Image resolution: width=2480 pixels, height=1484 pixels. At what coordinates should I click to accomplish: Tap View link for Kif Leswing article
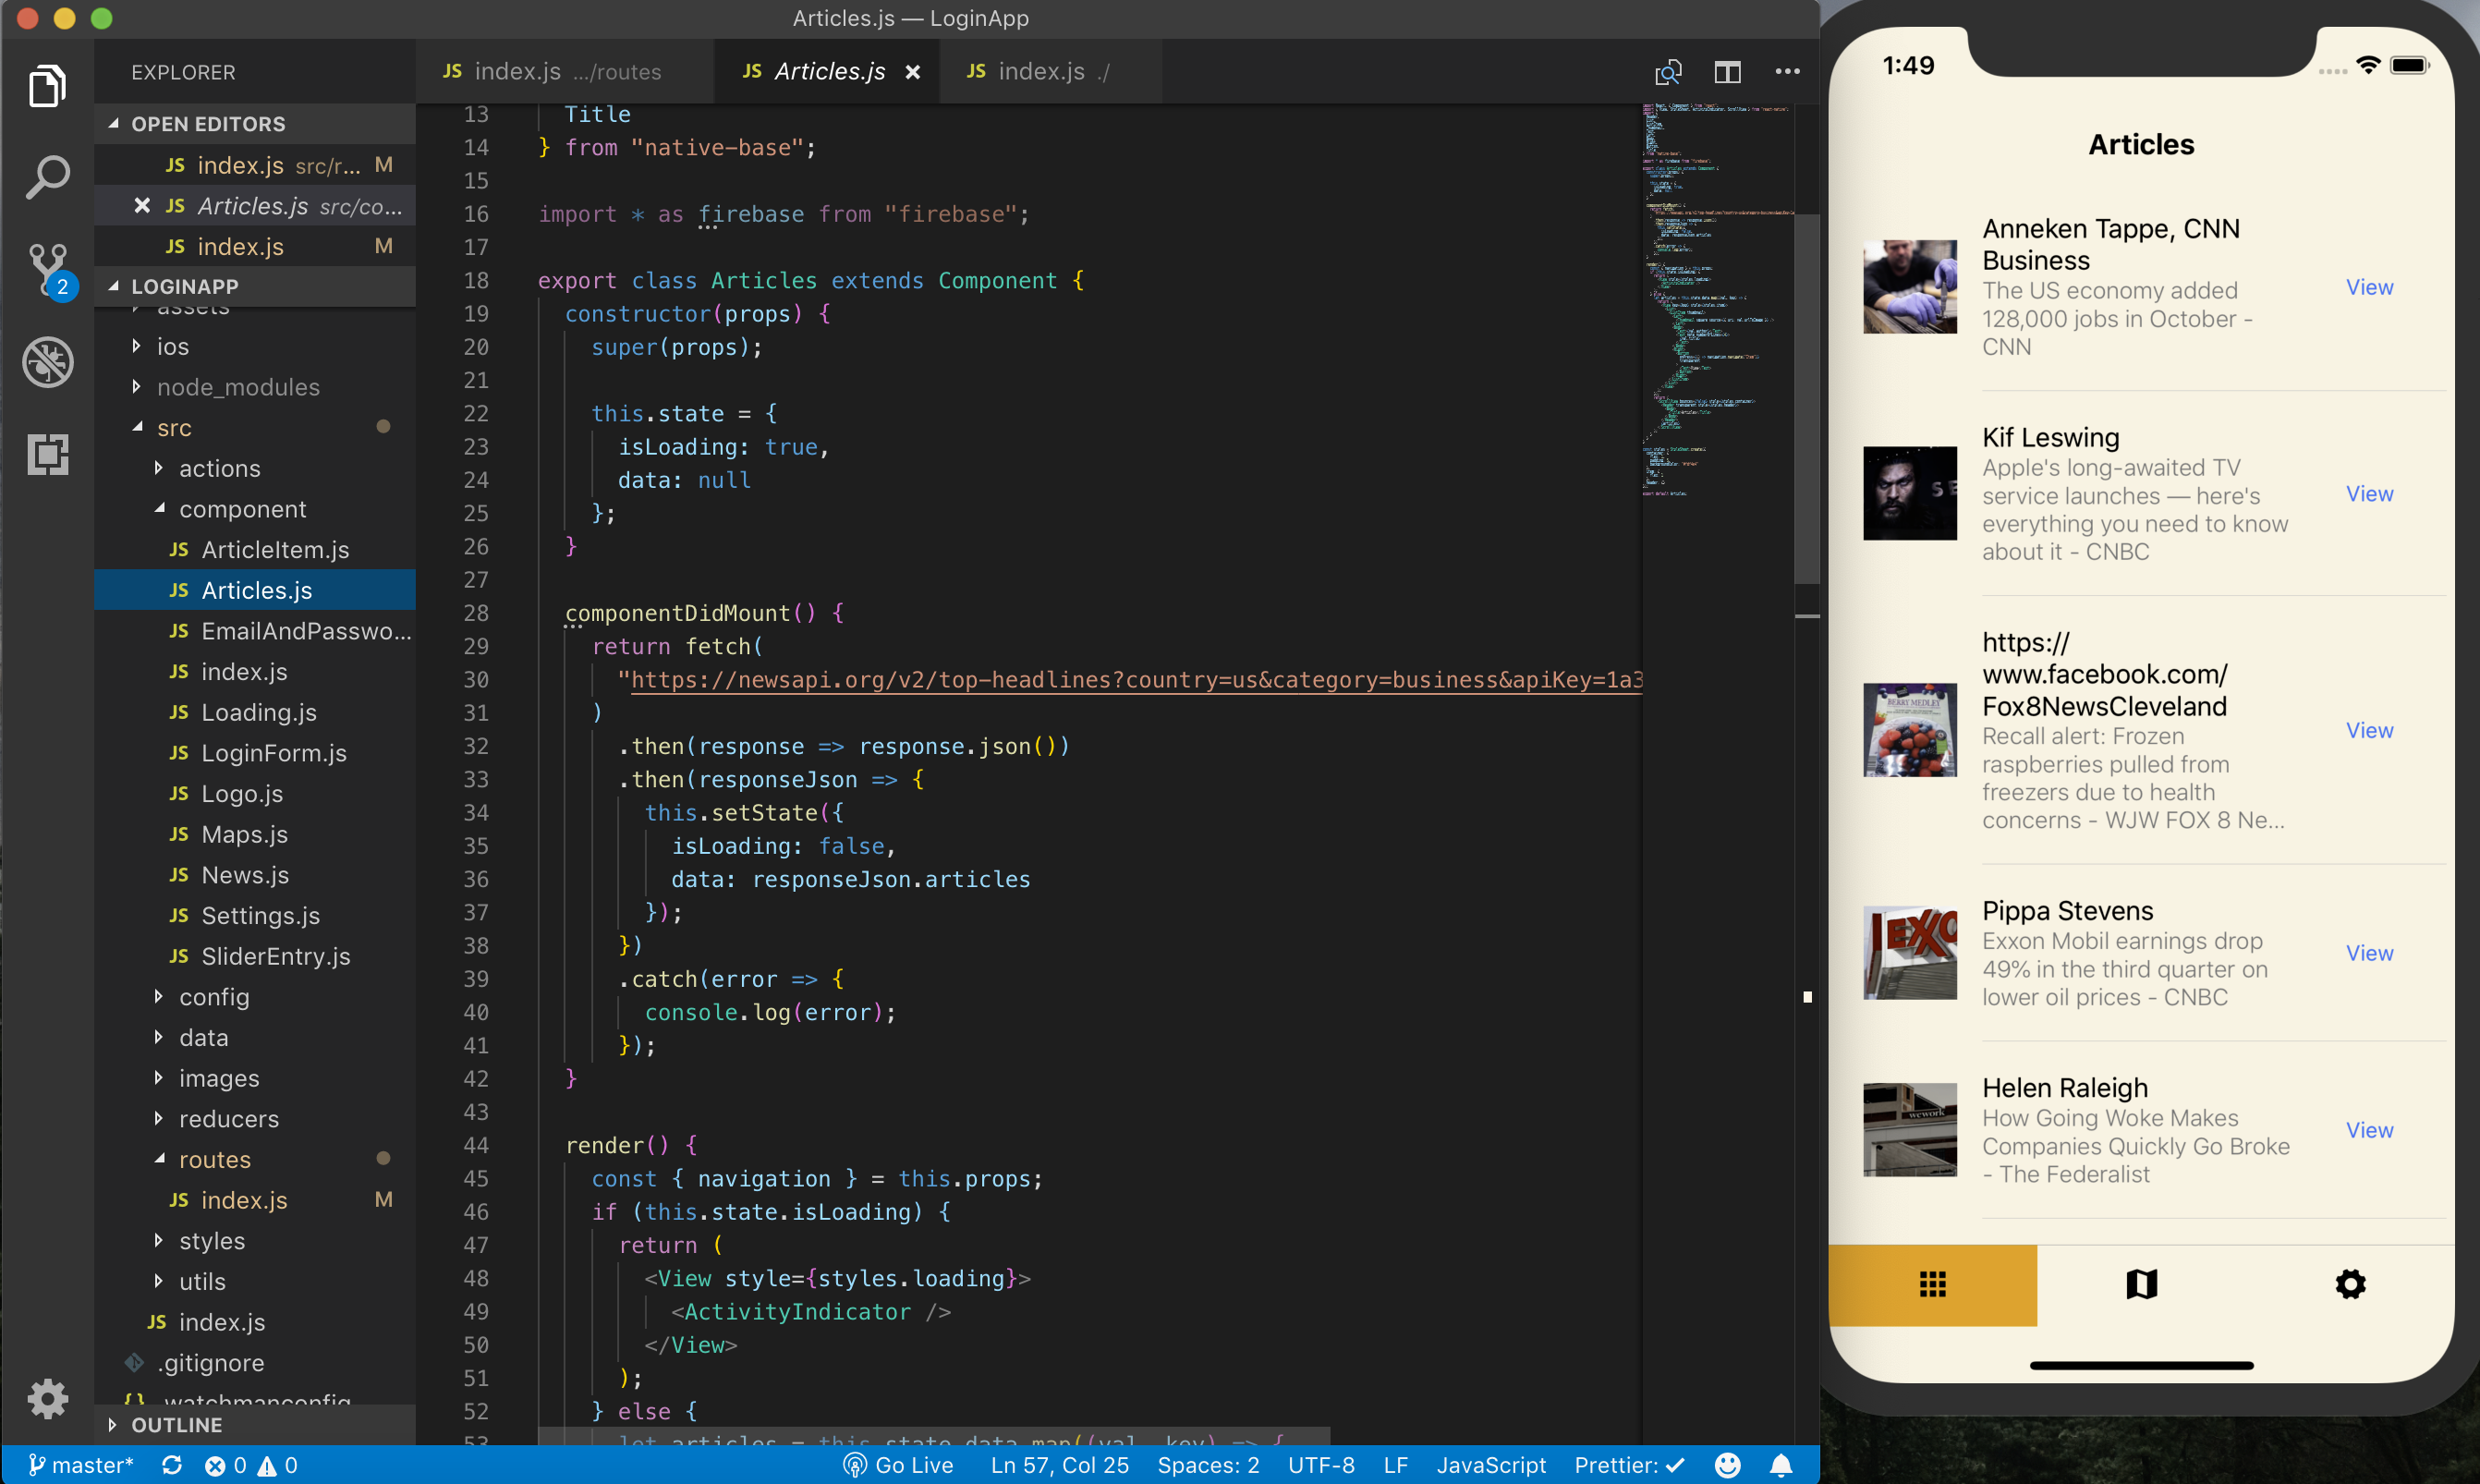pyautogui.click(x=2369, y=494)
